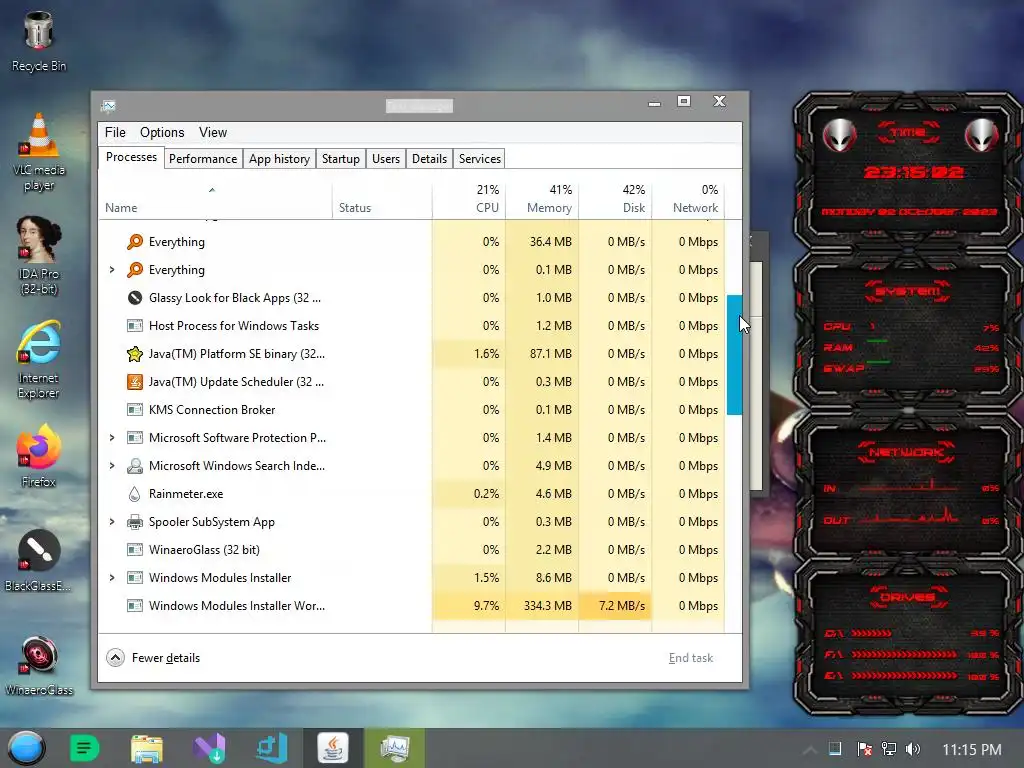1024x768 pixels.
Task: Click the Microsoft Windows Search Indexer icon
Action: [135, 466]
